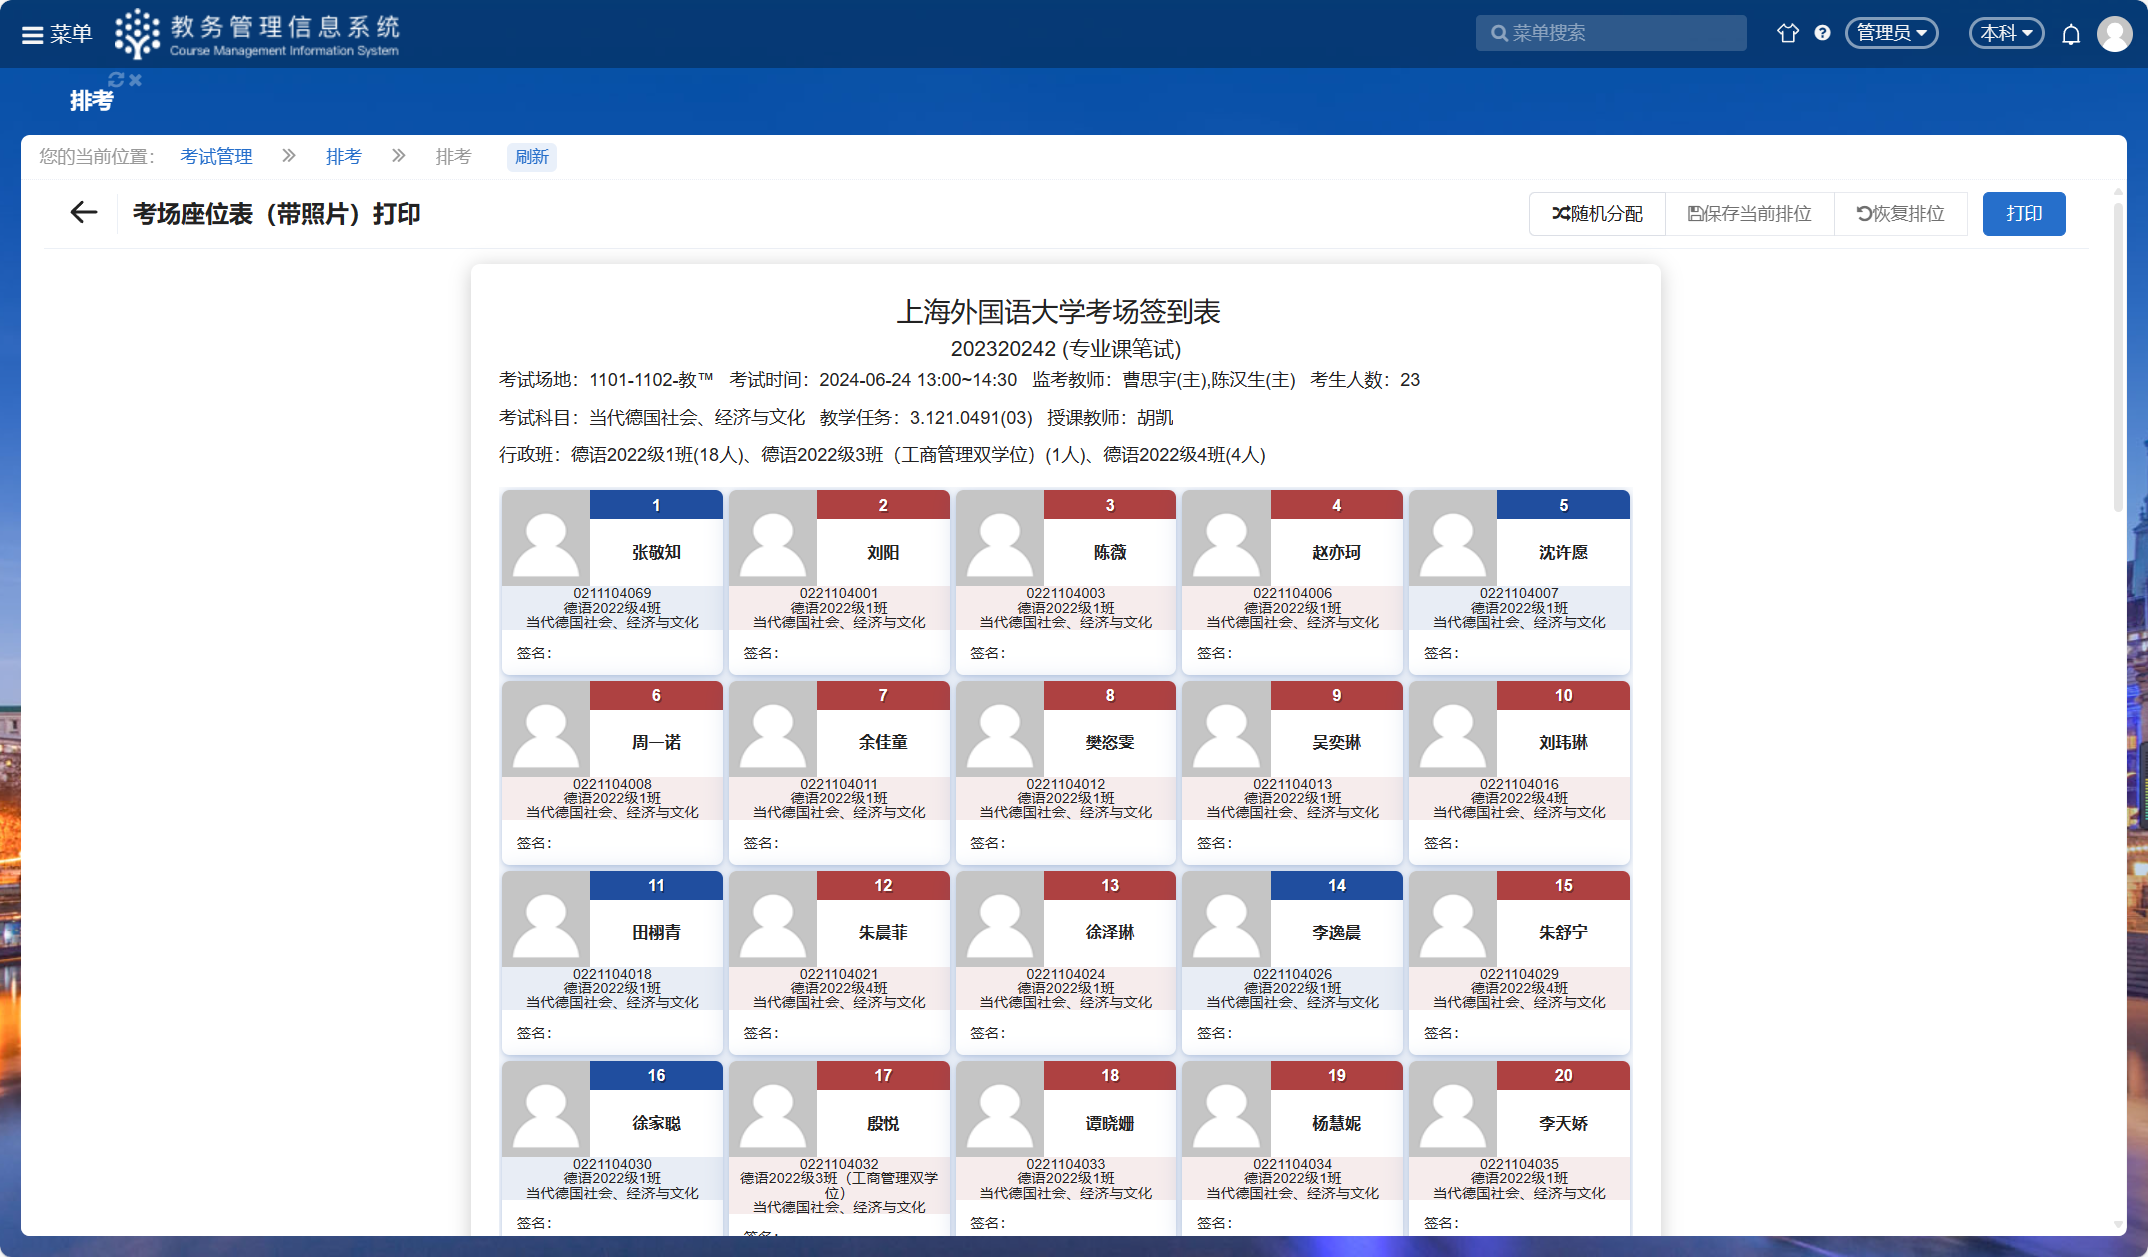Click 随机分配 to shuffle seats
The width and height of the screenshot is (2148, 1257).
(x=1597, y=214)
